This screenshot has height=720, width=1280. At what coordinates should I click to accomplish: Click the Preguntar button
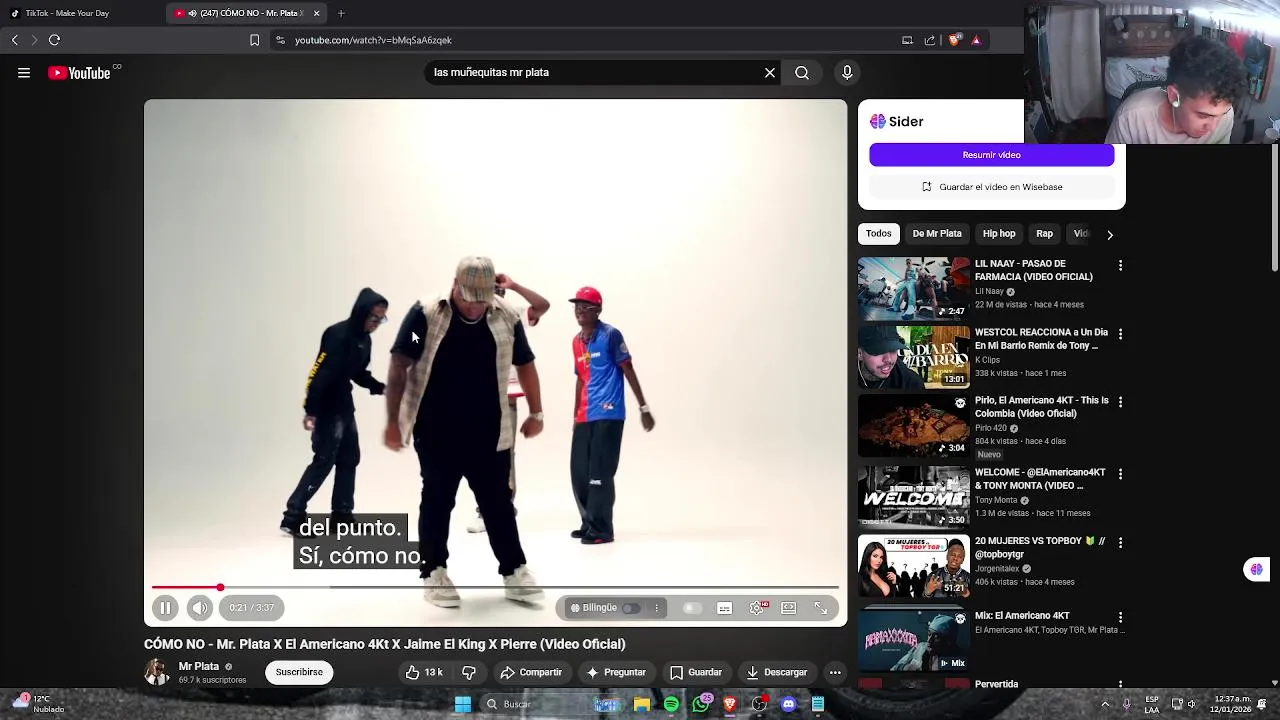pyautogui.click(x=616, y=673)
